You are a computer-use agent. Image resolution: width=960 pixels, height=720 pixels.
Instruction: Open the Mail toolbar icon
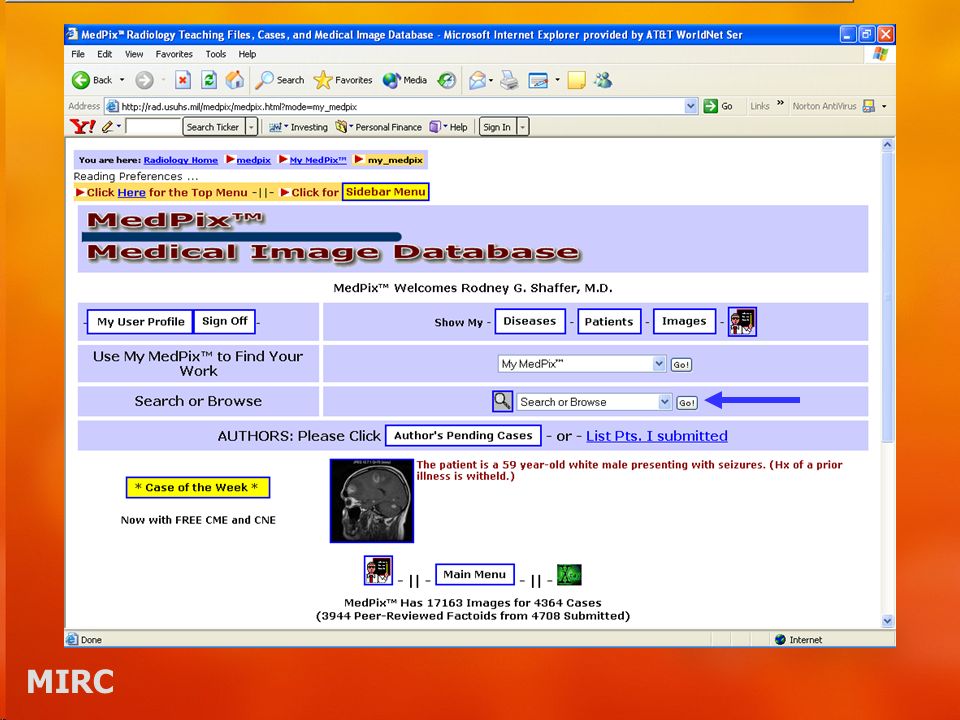pos(478,80)
